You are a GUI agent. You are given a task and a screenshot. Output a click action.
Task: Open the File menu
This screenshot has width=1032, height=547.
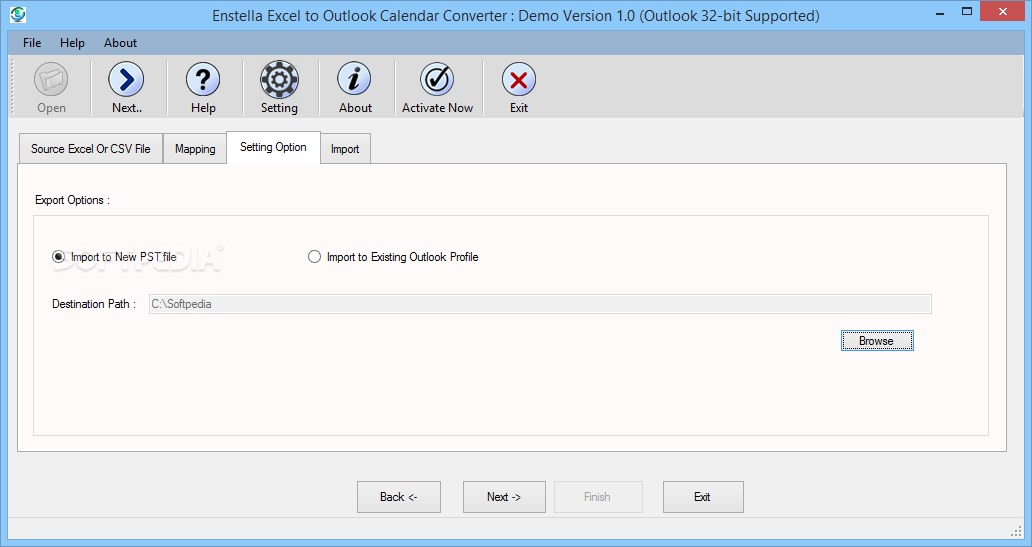[32, 43]
